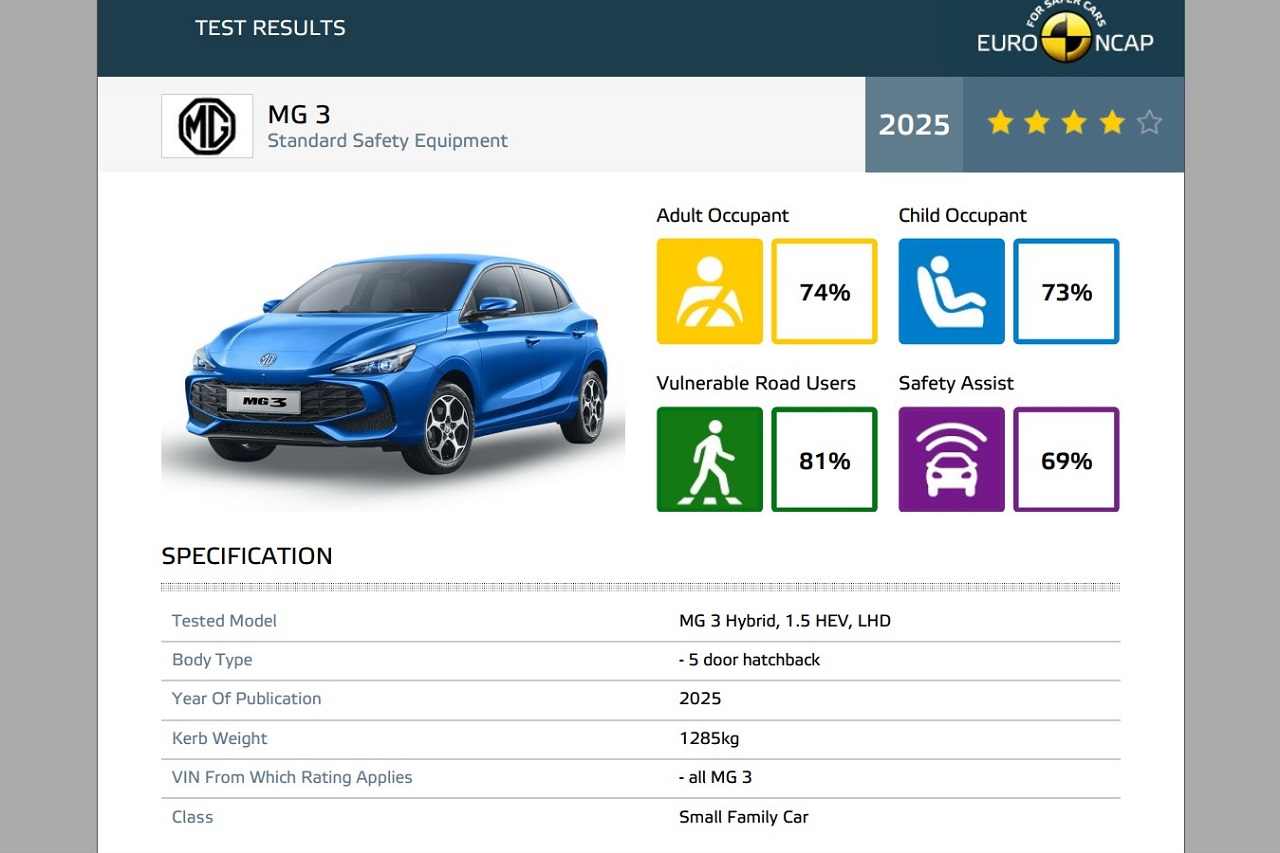Click the 74% Adult Occupant score box
Image resolution: width=1280 pixels, height=853 pixels.
(x=825, y=291)
